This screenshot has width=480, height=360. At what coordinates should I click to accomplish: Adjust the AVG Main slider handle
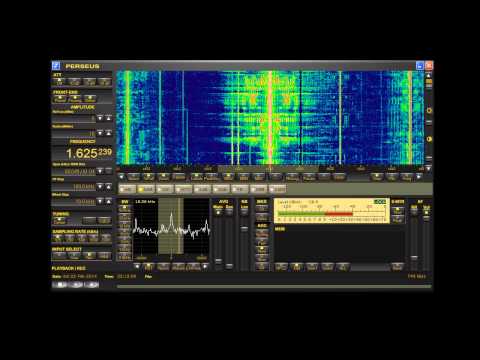(x=218, y=261)
